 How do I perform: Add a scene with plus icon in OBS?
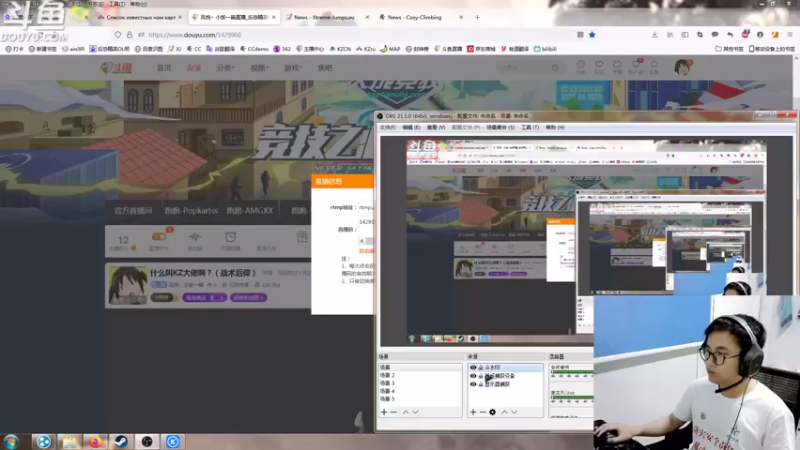384,412
